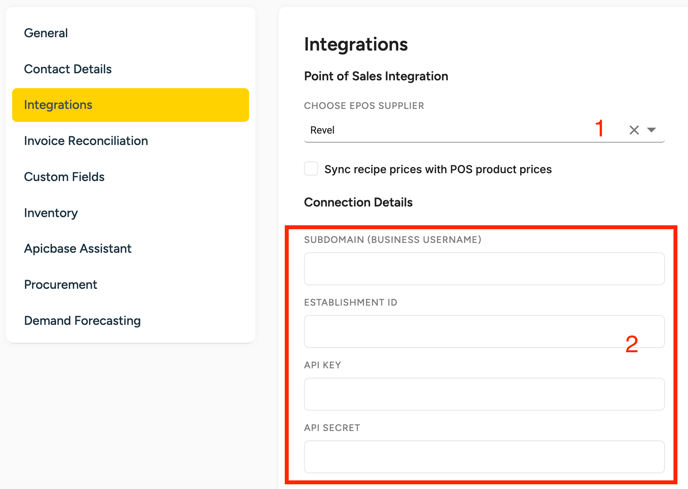Screen dimensions: 688x489
Task: Click the 'Sync recipe prices with POS product prices' label
Action: click(x=437, y=169)
